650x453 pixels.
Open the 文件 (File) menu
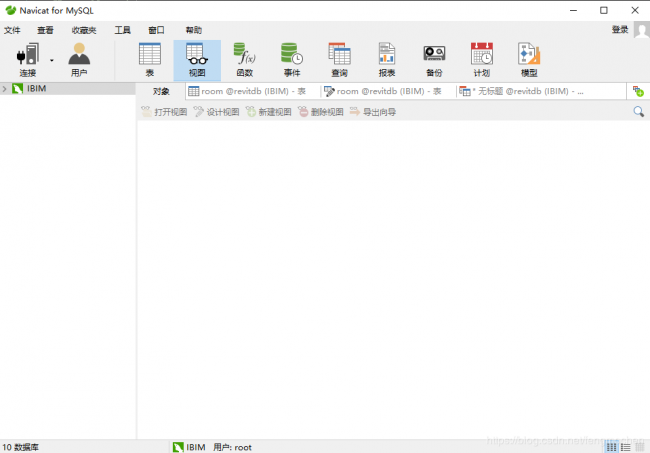tap(12, 30)
